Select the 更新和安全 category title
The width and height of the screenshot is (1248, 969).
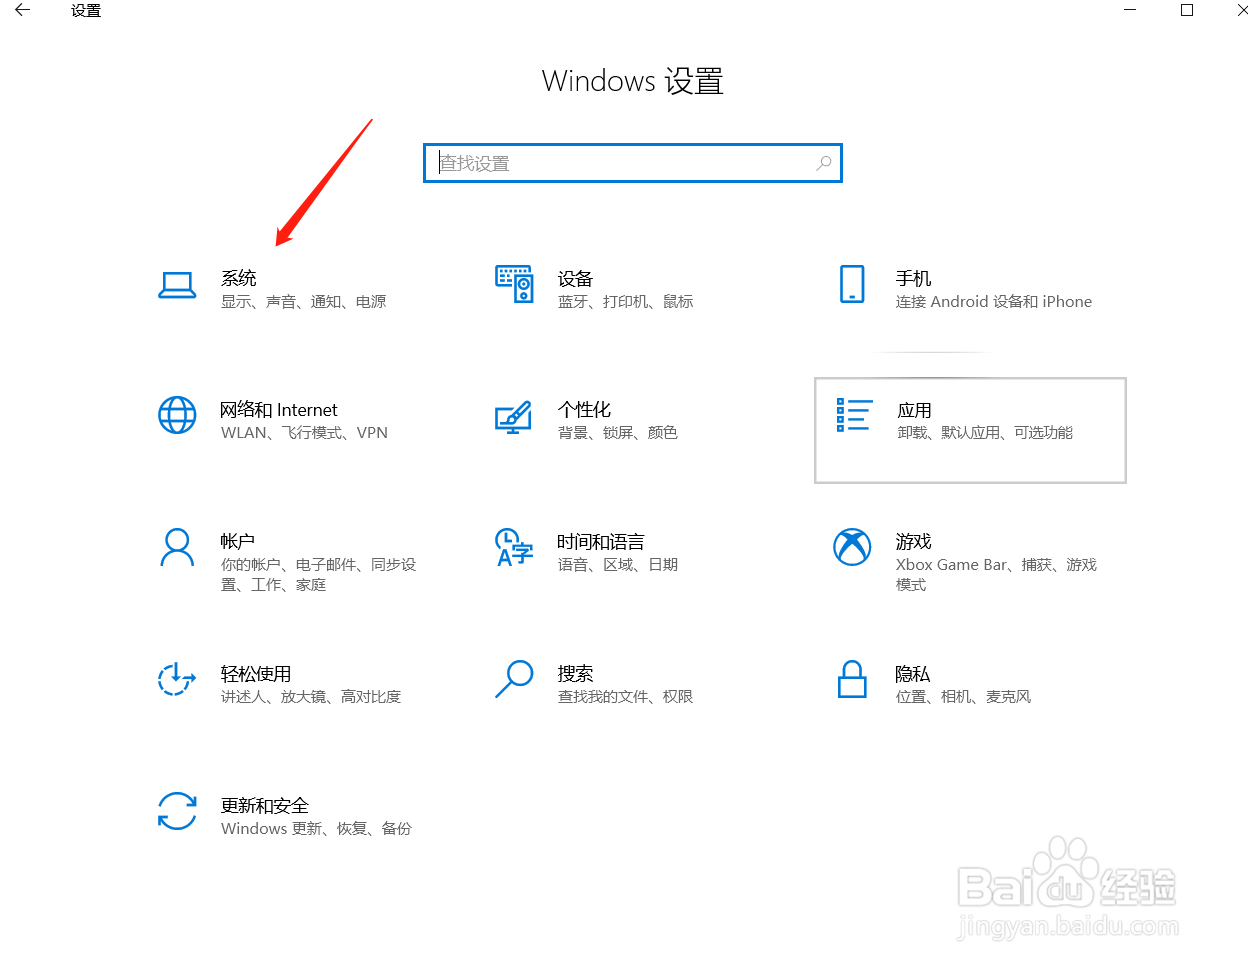tap(265, 805)
